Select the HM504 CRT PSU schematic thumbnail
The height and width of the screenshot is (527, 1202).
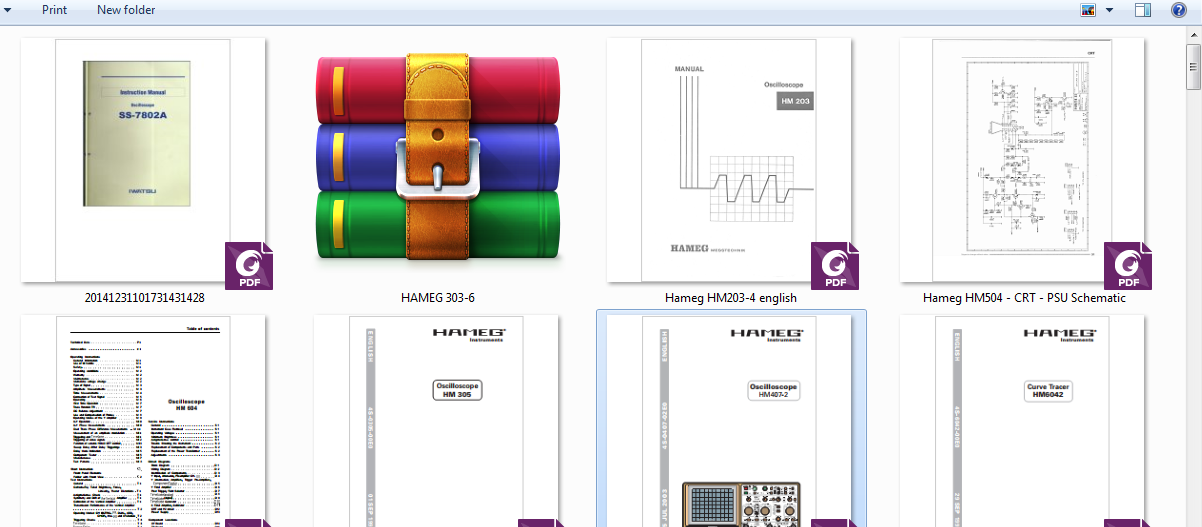(1022, 161)
